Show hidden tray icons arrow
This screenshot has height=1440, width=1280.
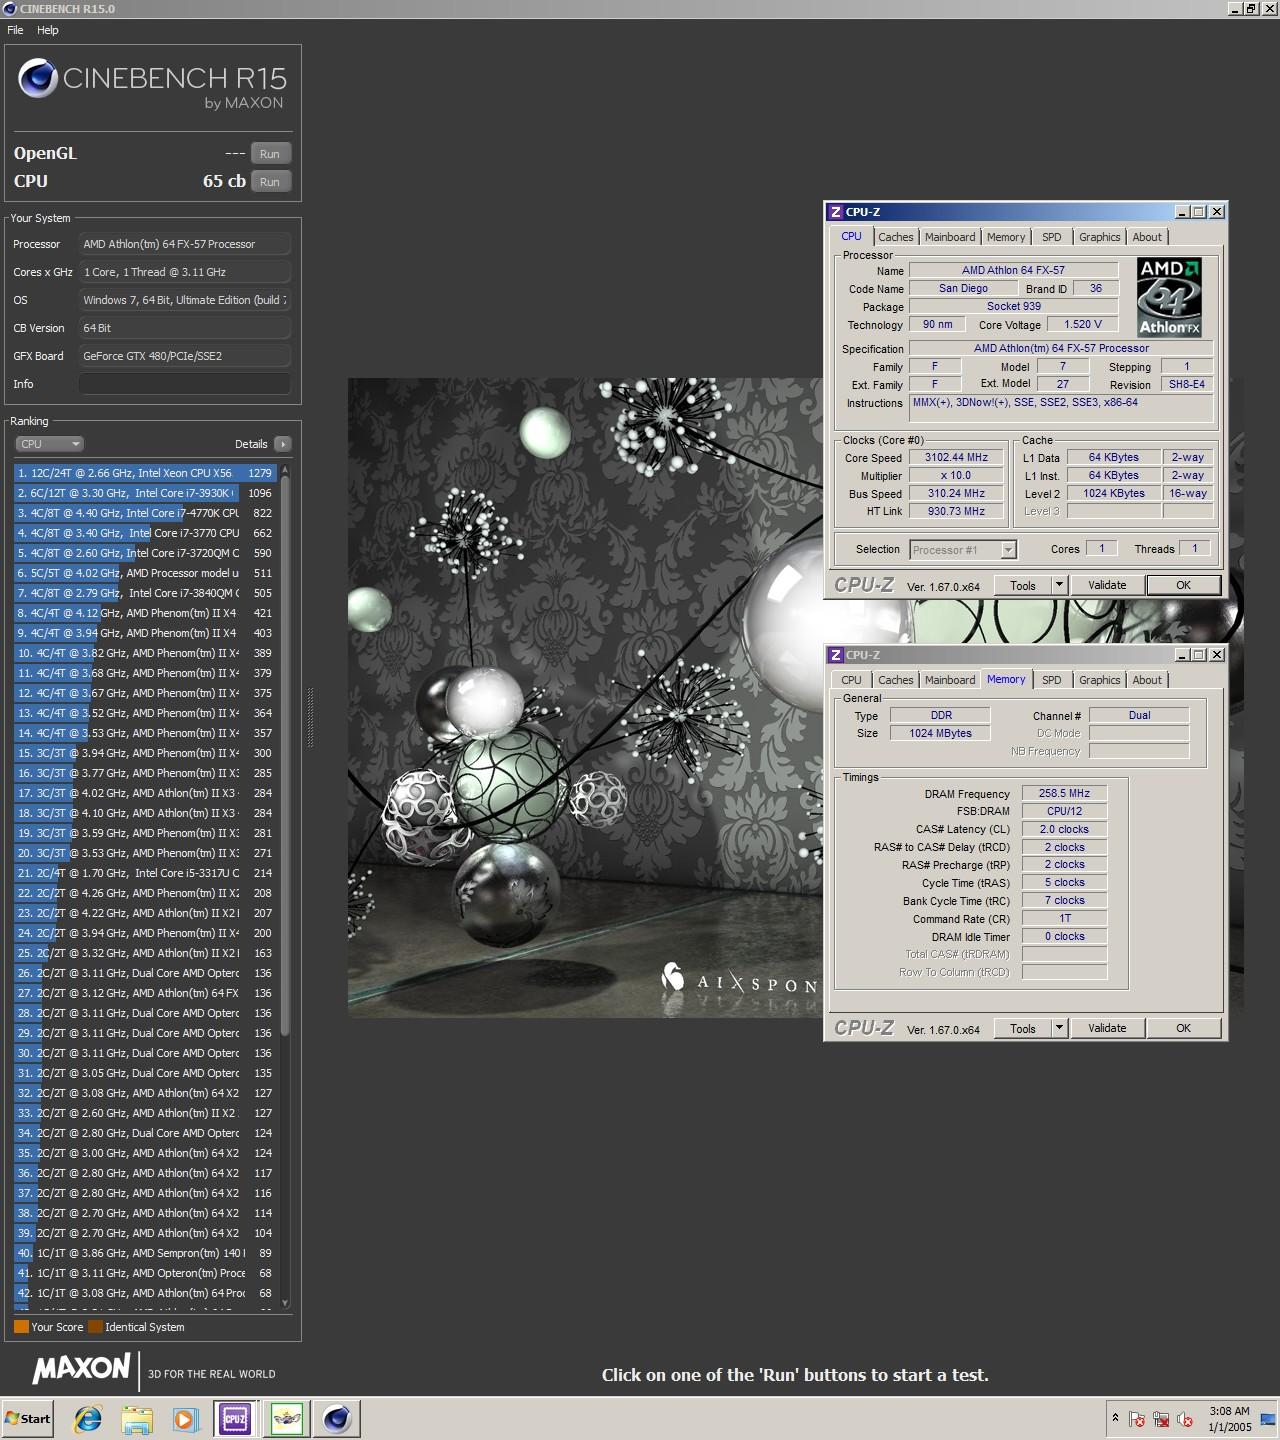pos(1115,1418)
